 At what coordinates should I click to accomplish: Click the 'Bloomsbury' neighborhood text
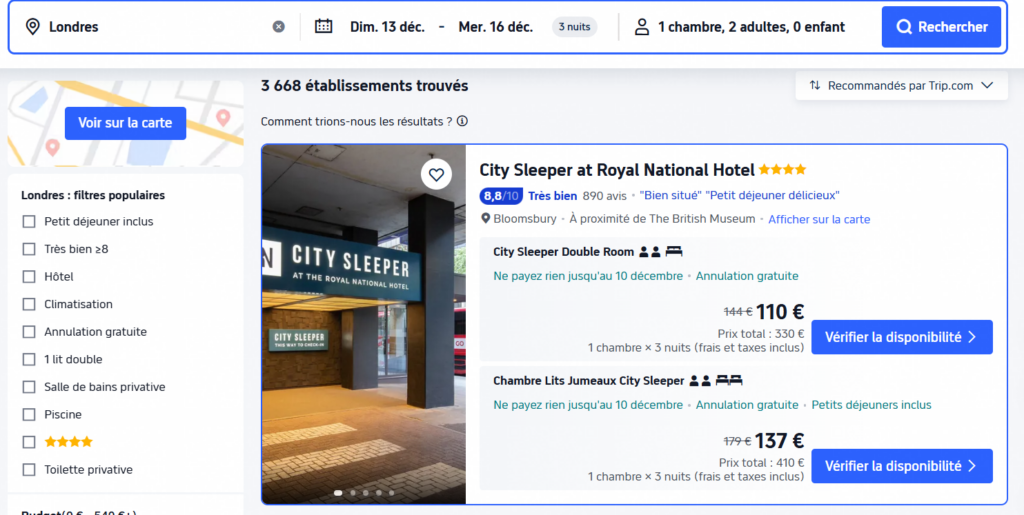coord(525,219)
